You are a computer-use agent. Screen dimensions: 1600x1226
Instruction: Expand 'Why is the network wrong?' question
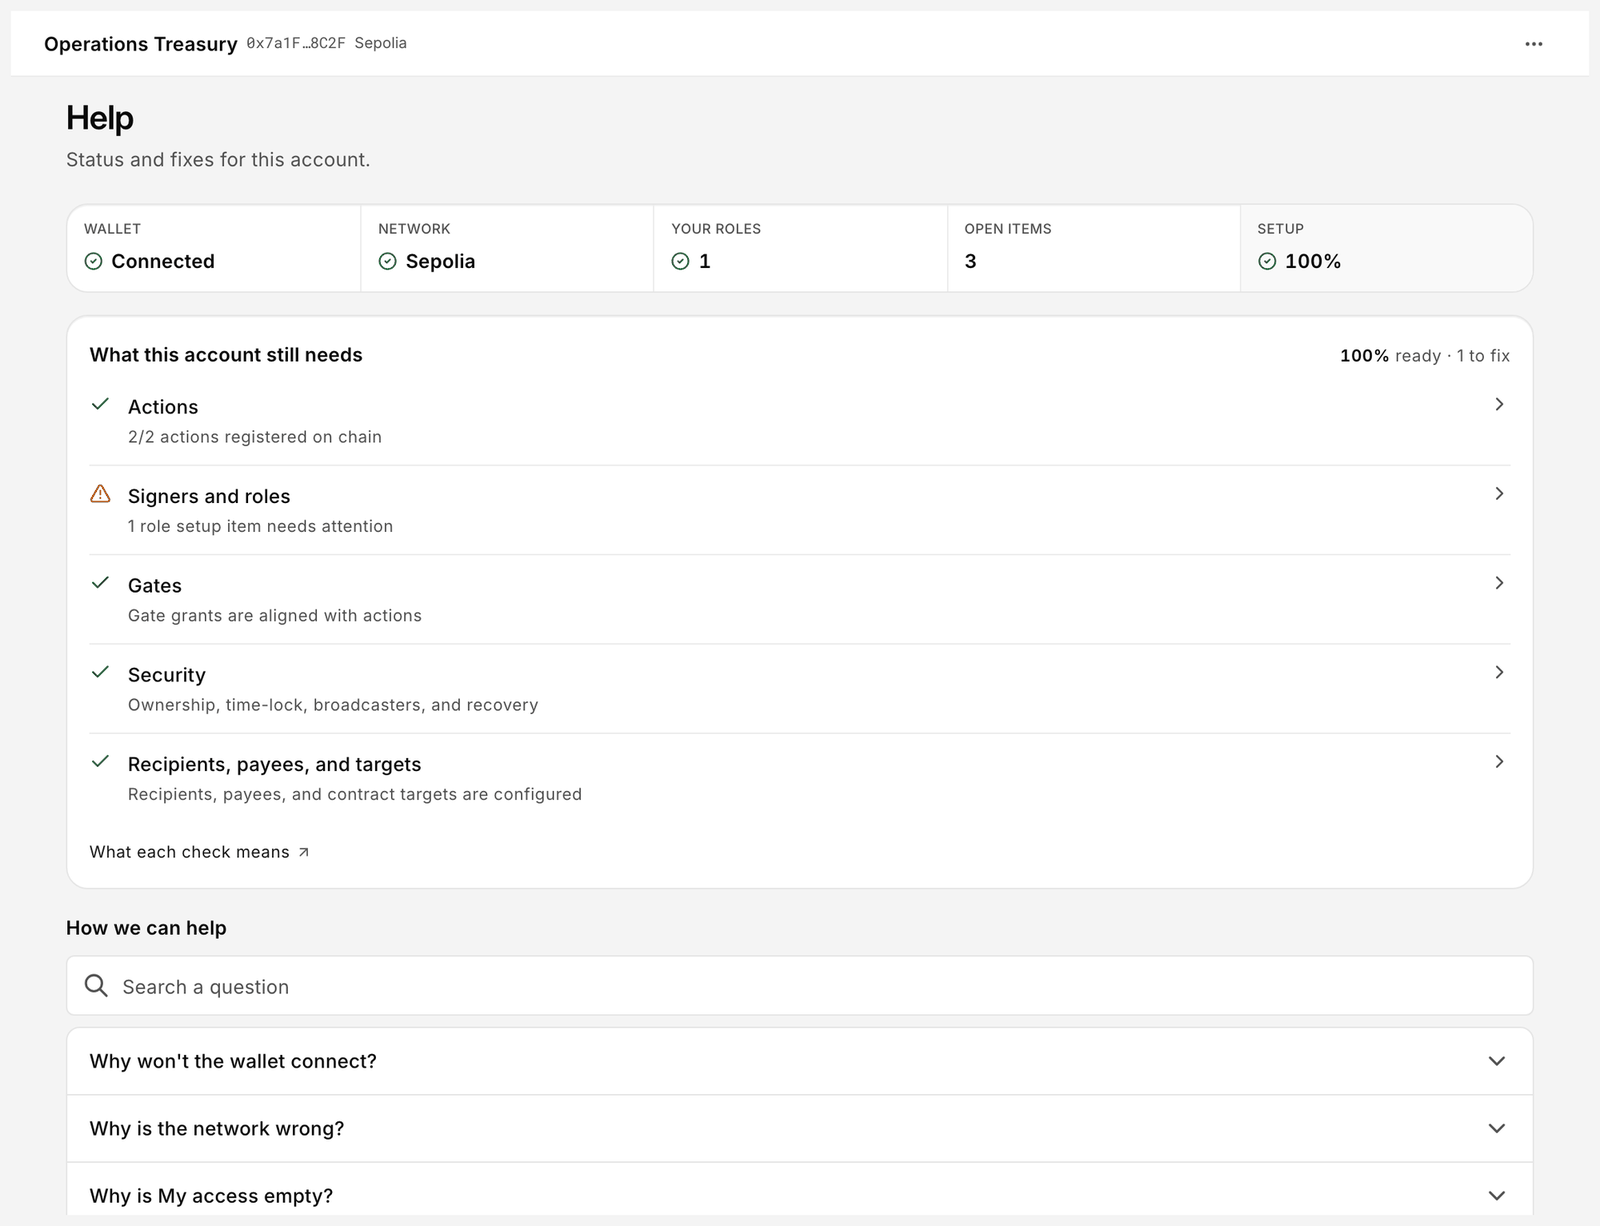point(800,1128)
